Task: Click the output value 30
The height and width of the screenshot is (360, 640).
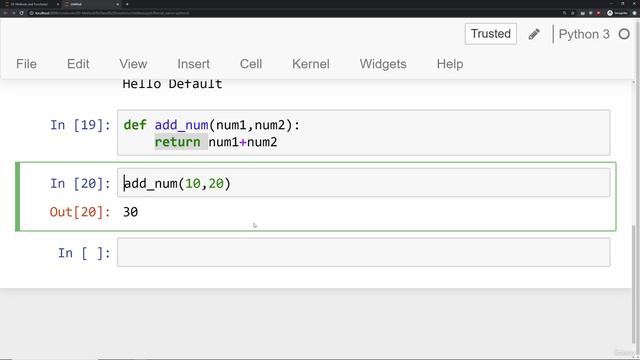Action: coord(131,212)
